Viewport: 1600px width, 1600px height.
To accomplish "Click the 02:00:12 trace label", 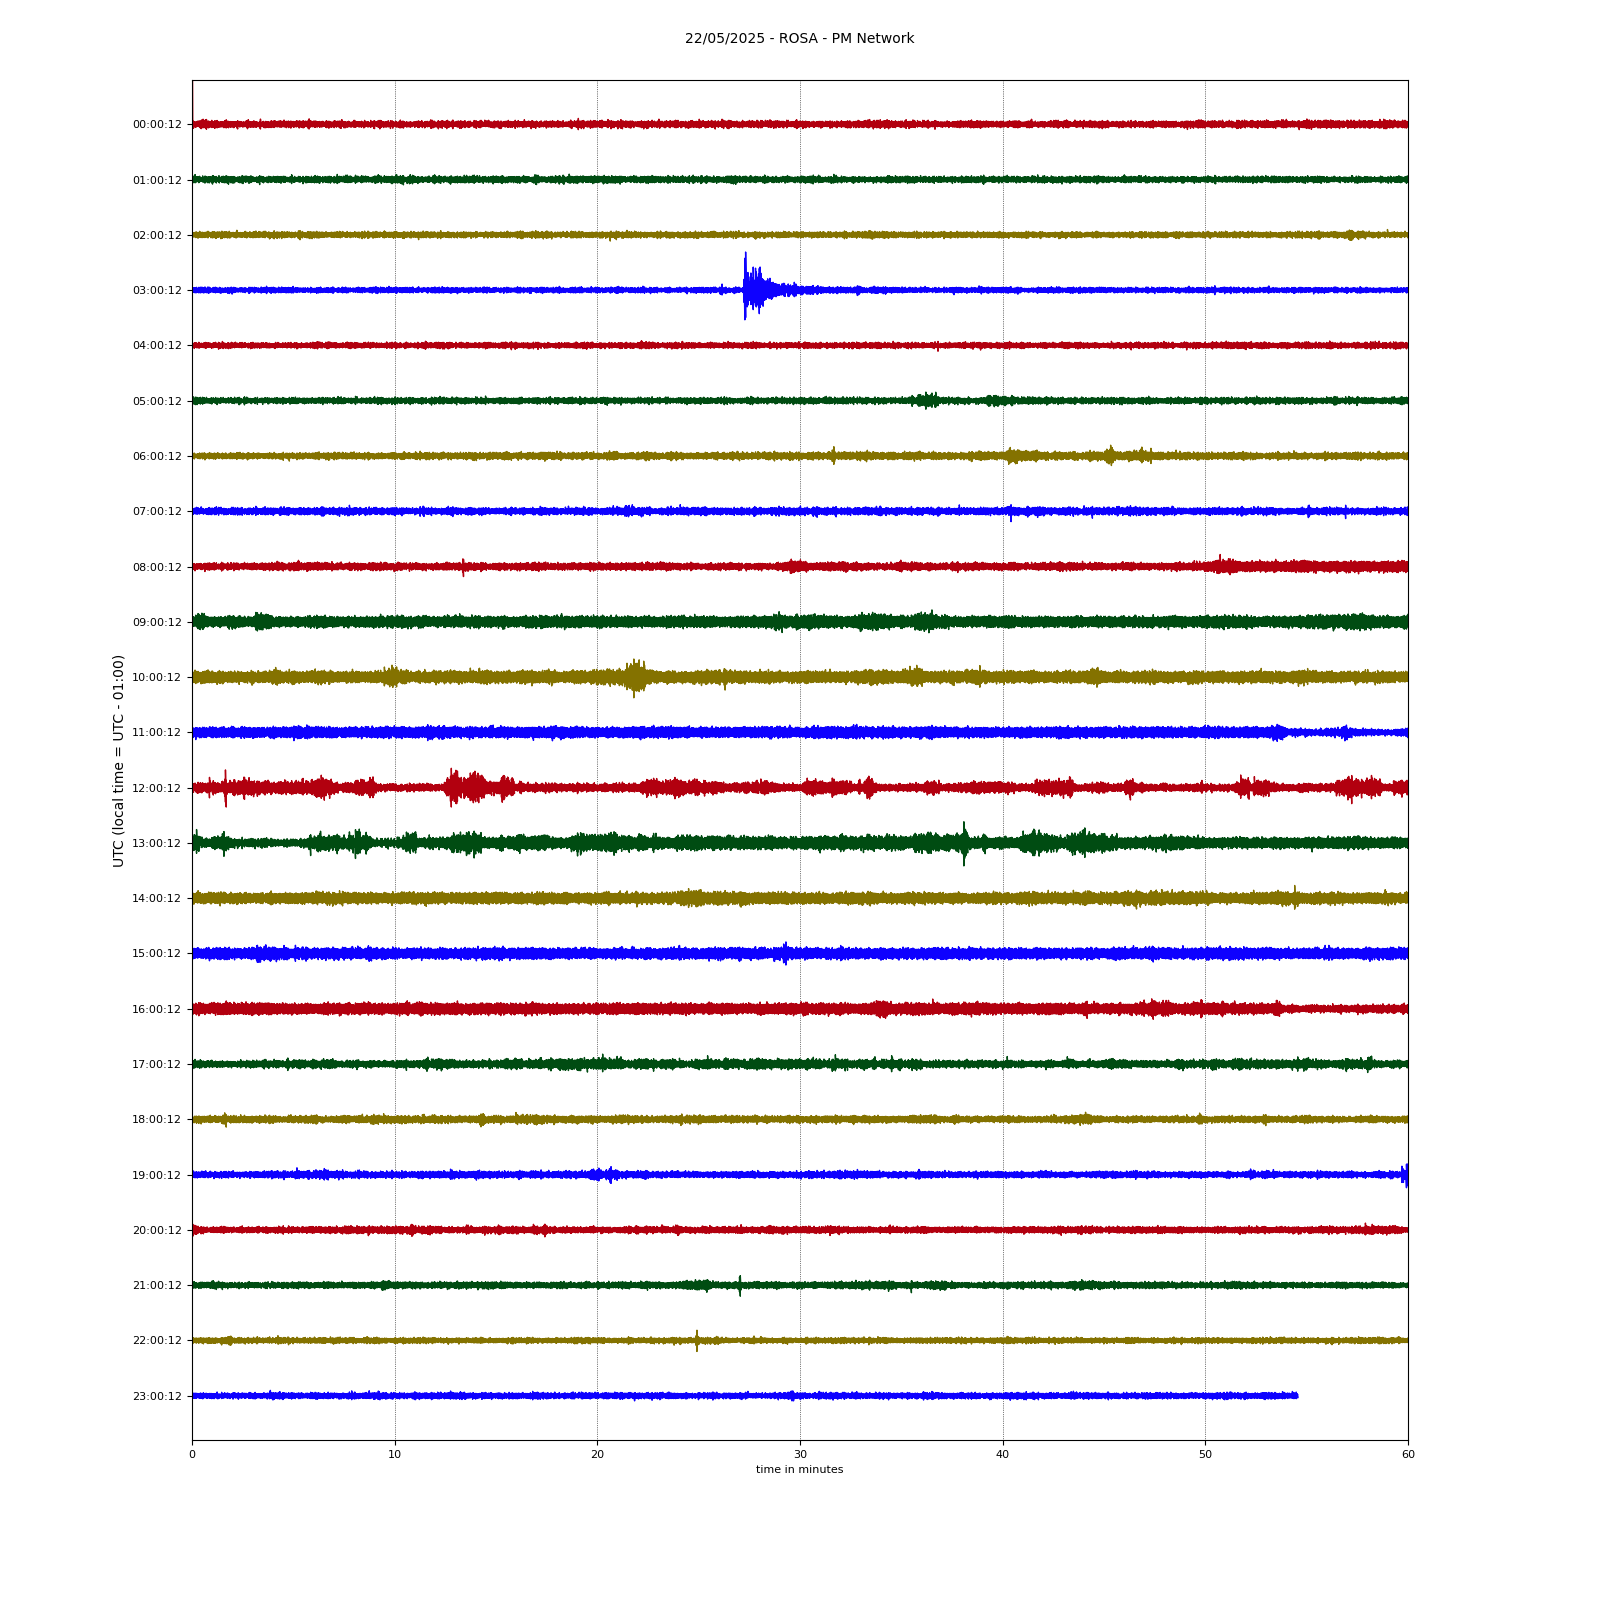I will (x=157, y=235).
